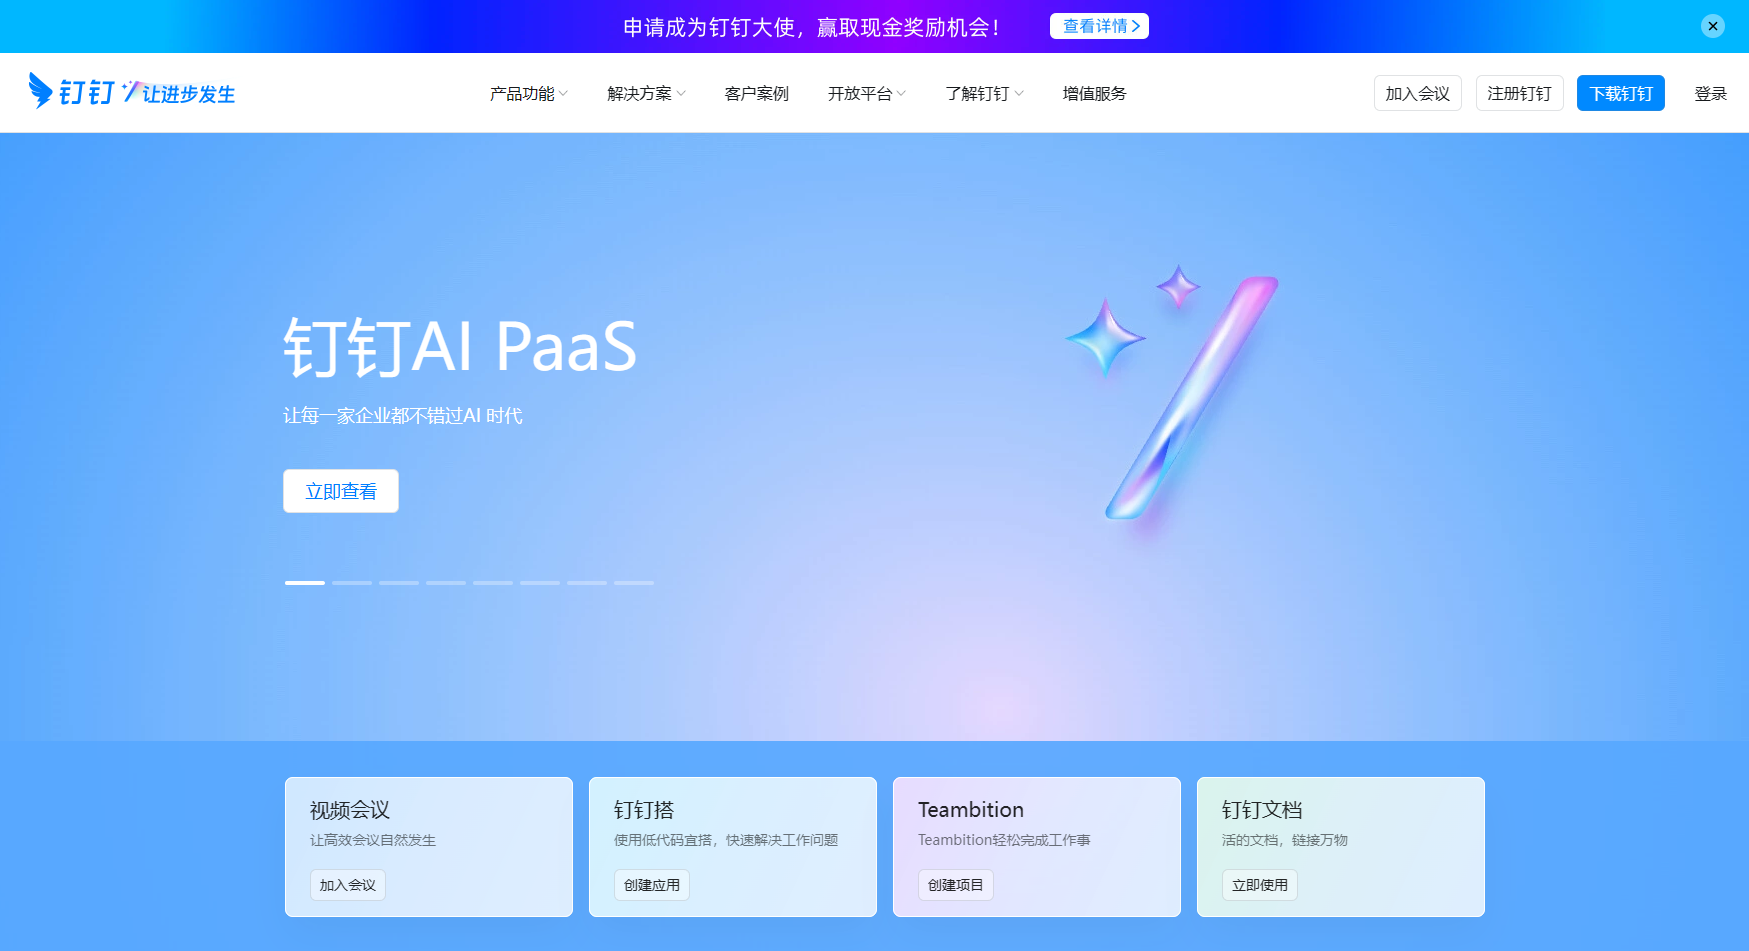Open the 了解钉钉 dropdown menu
The height and width of the screenshot is (951, 1749).
pyautogui.click(x=984, y=93)
